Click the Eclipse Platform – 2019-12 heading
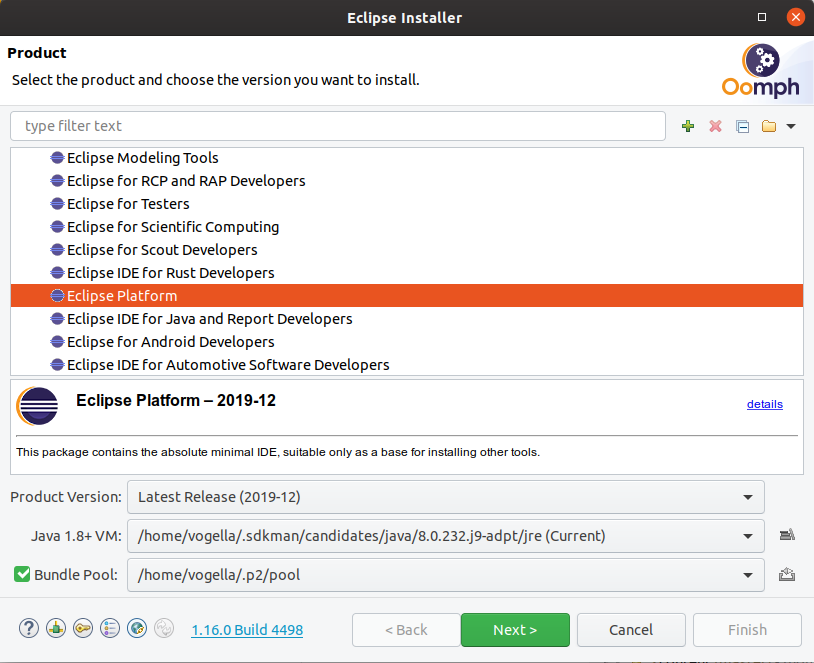The height and width of the screenshot is (663, 814). (x=176, y=400)
